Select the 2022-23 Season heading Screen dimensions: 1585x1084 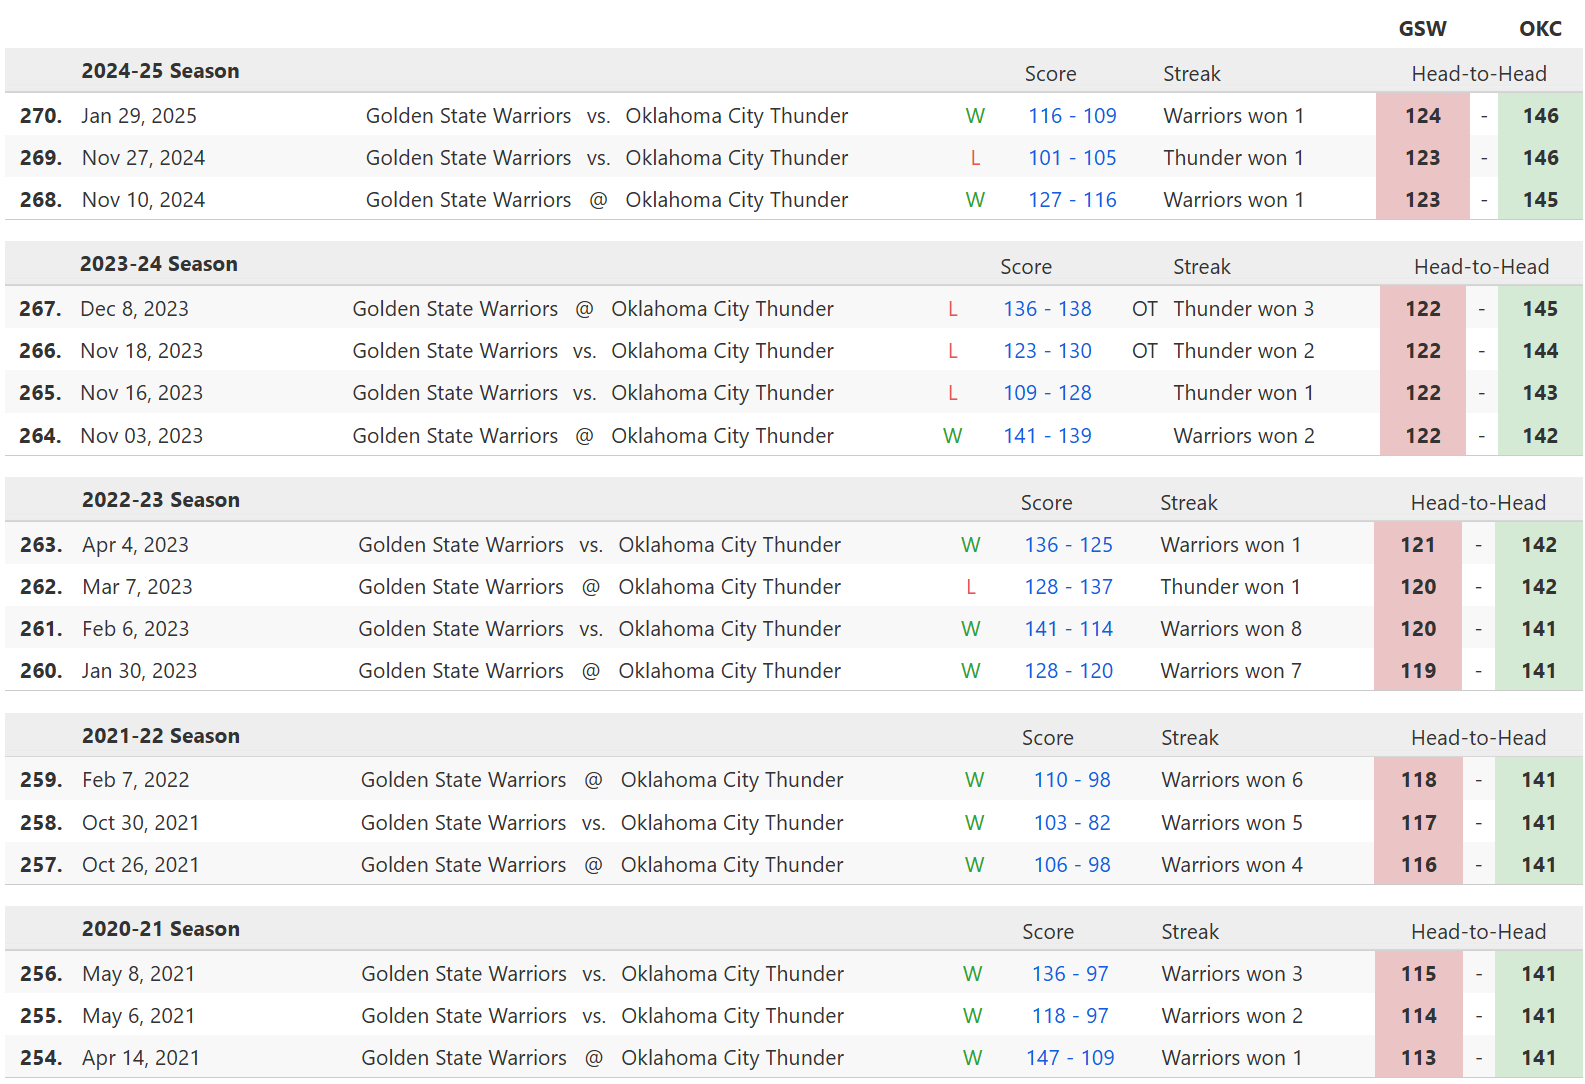point(161,500)
